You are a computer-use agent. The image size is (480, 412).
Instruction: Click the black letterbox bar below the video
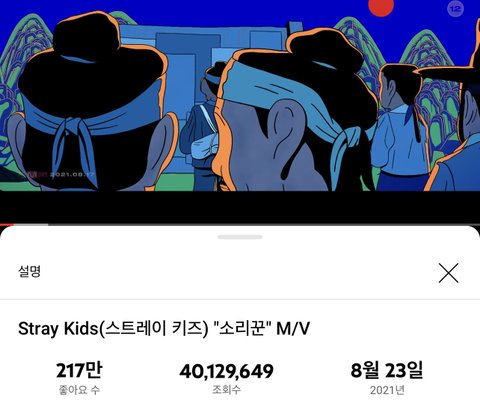coord(240,207)
